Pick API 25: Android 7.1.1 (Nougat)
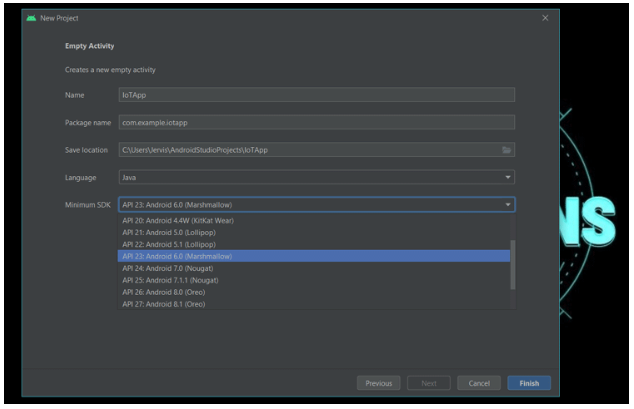Viewport: 634px width, 409px height. coord(315,280)
